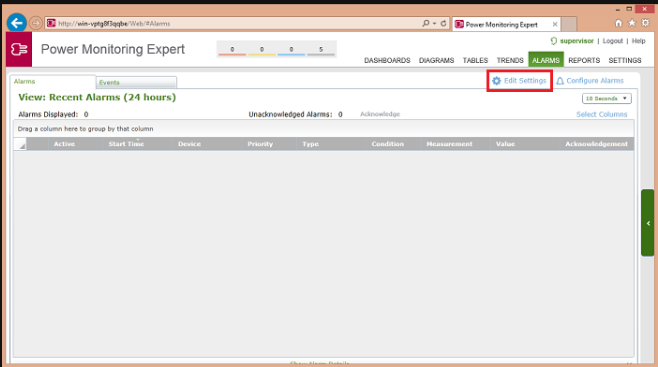Screen dimensions: 658x367
Task: Click the 'Alarms Displayed:' label
Action: 48,114
